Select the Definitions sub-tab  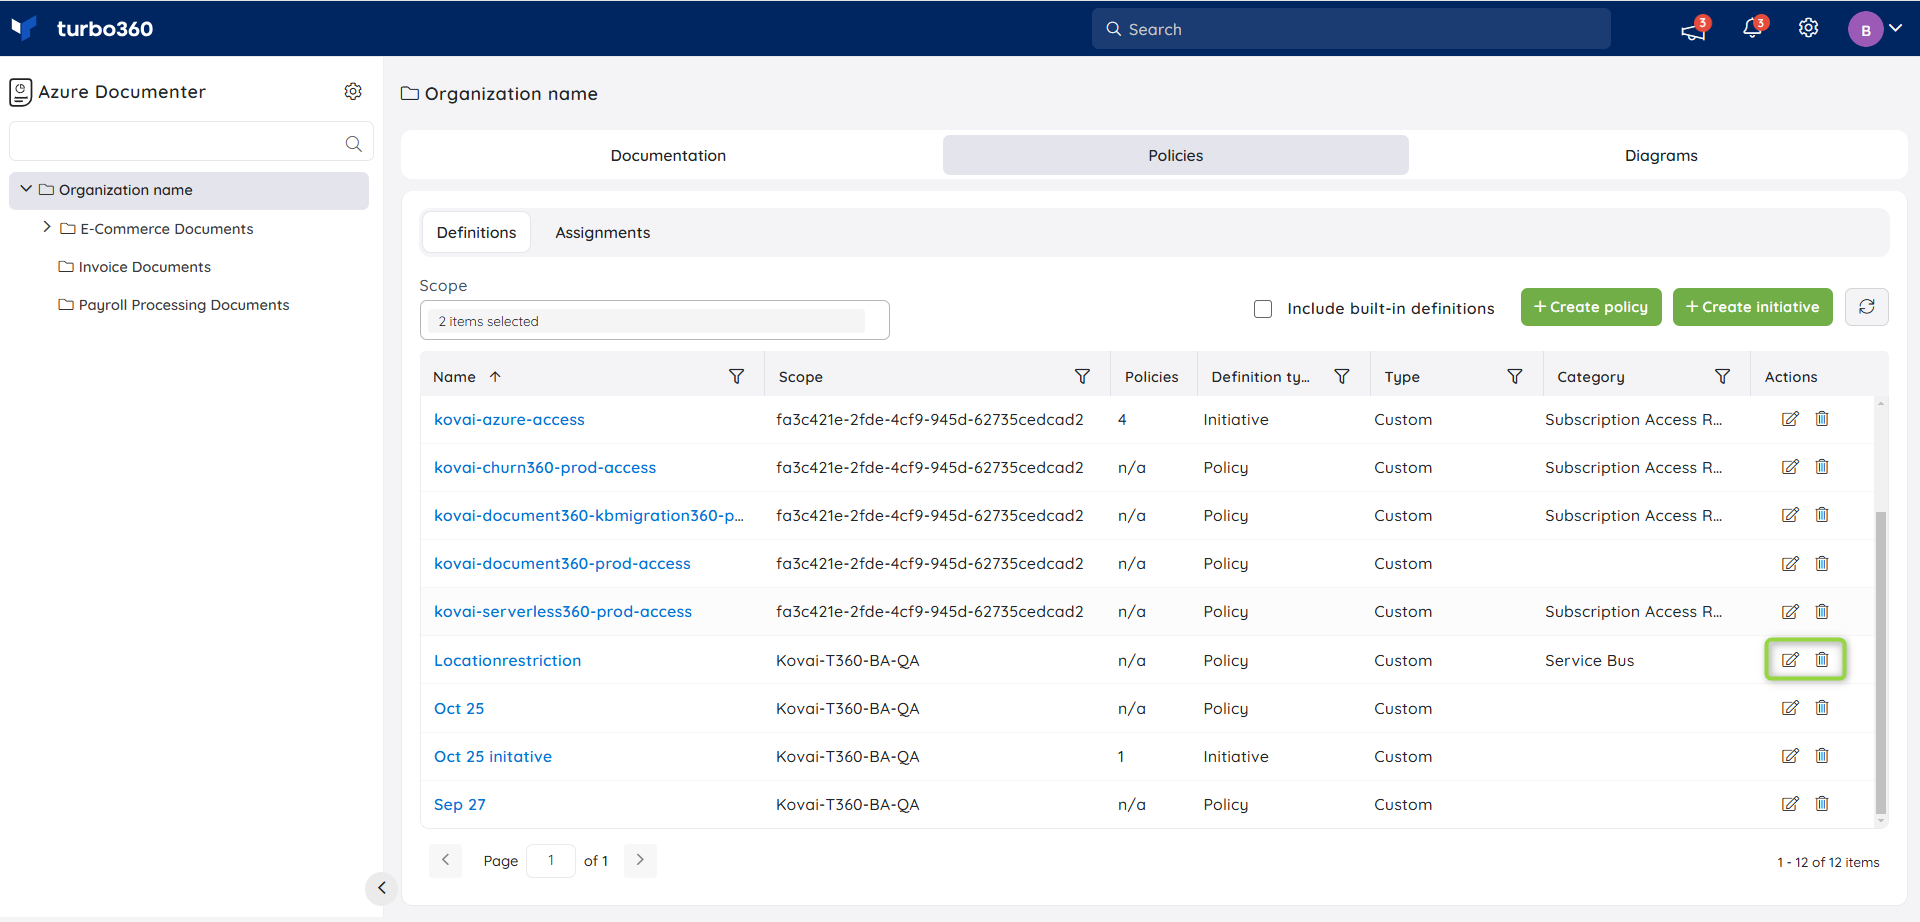(x=476, y=232)
